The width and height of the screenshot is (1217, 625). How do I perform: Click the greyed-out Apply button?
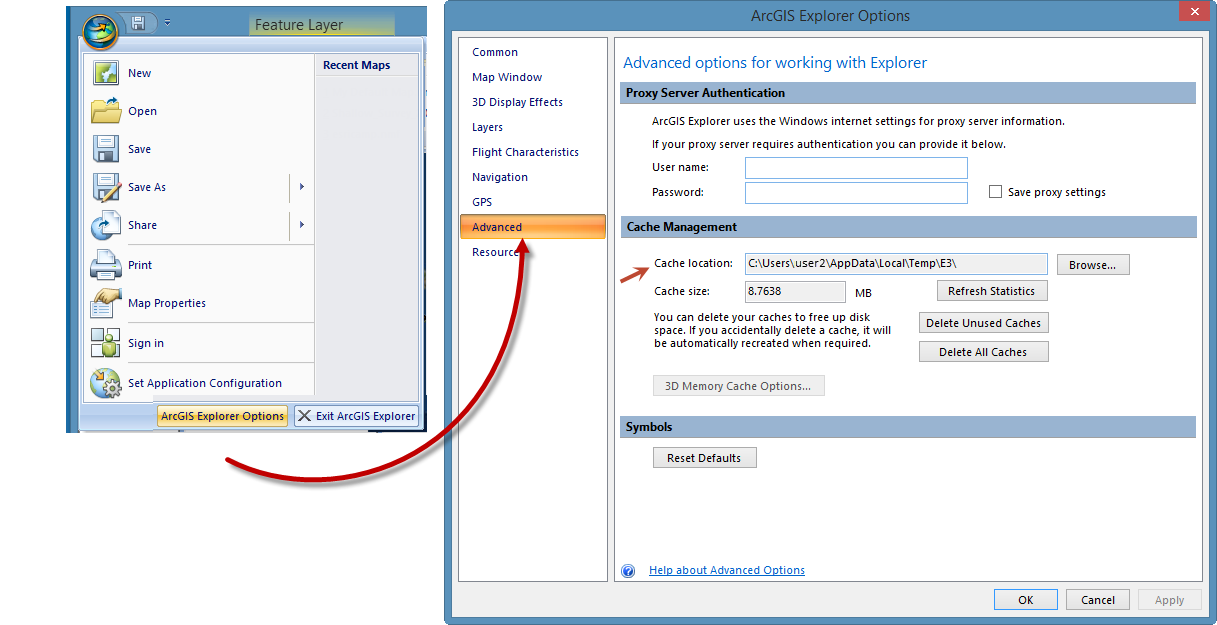1170,600
